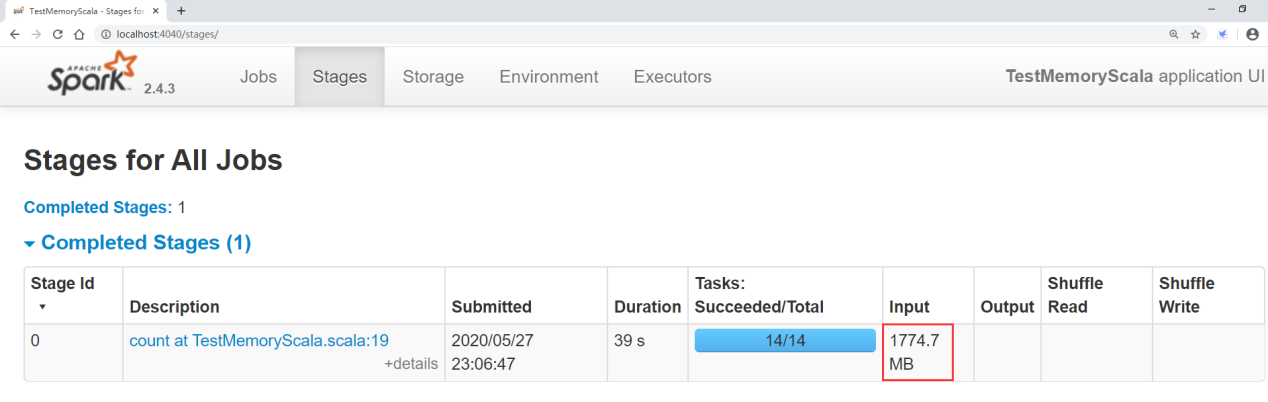Restore the browser window size

tap(1243, 9)
